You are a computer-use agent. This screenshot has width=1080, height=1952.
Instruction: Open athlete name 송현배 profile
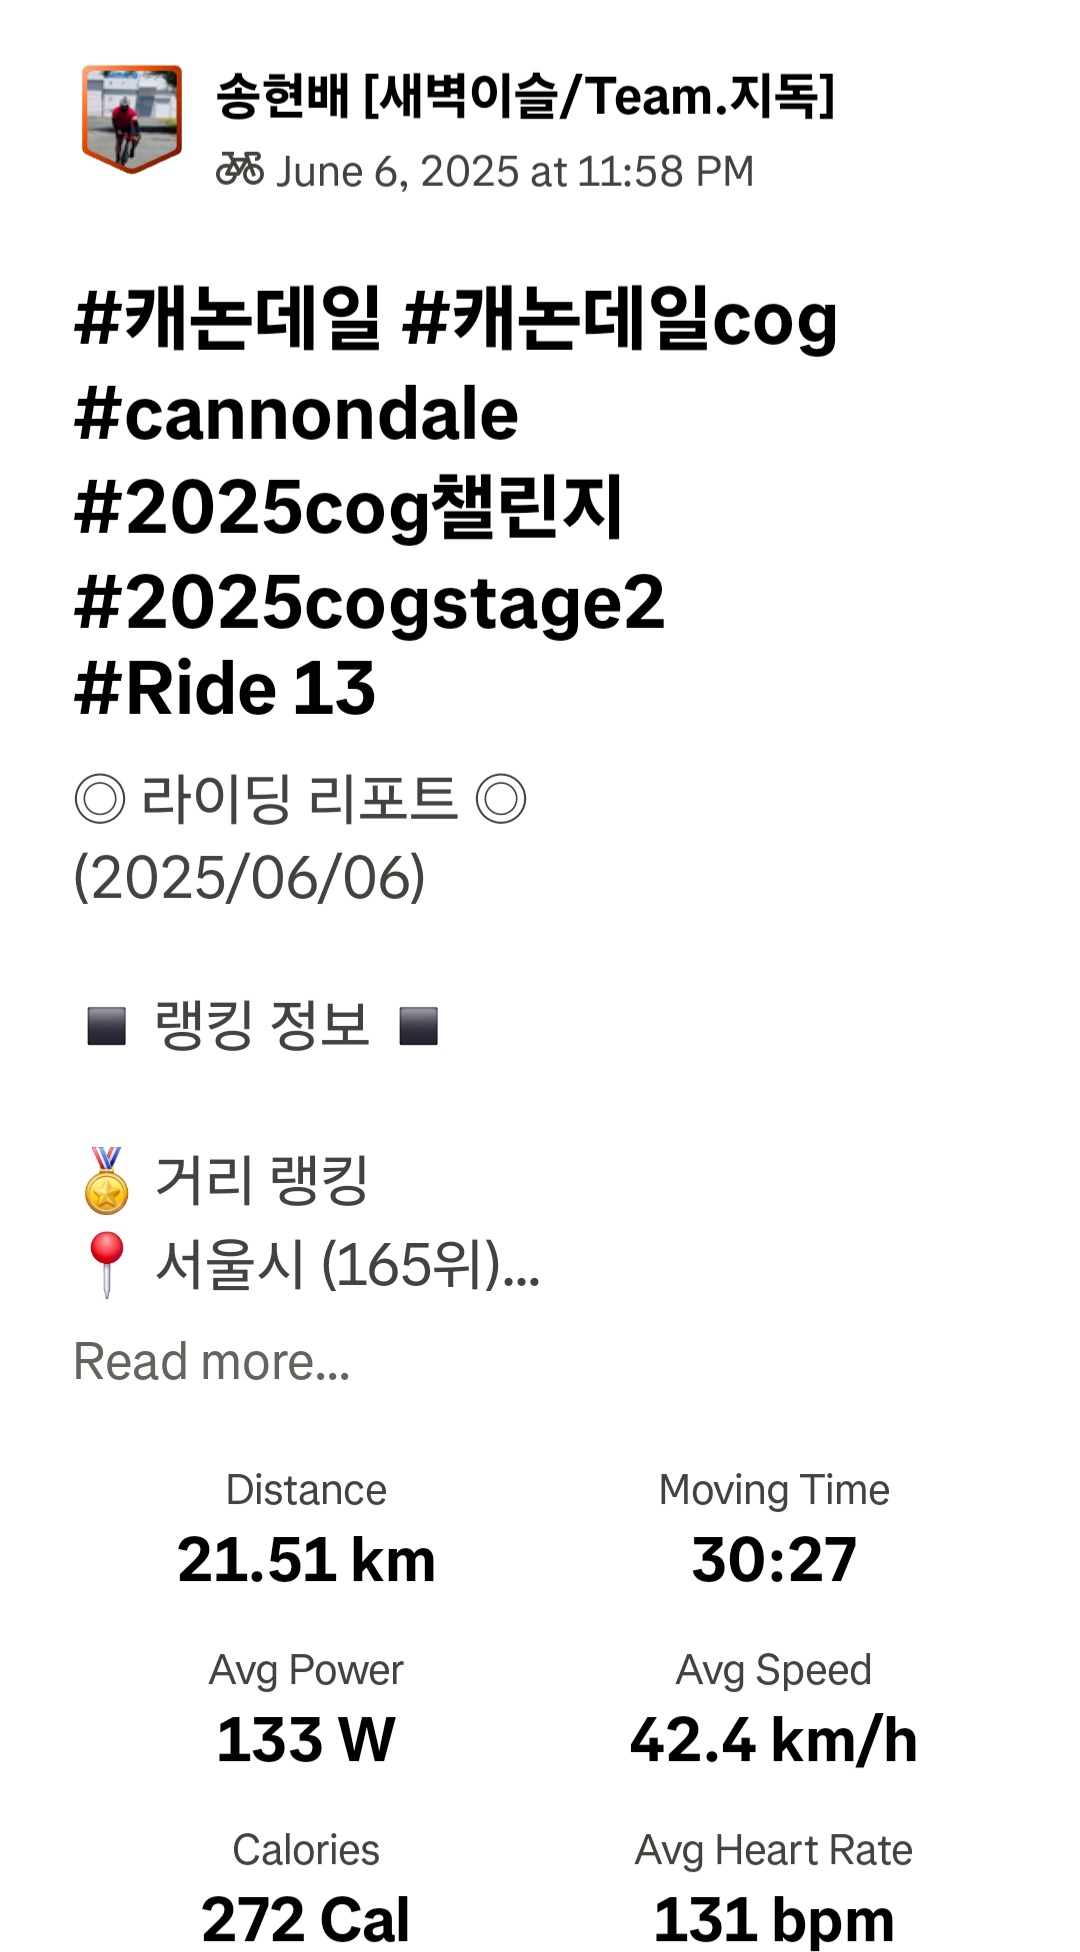pos(524,96)
